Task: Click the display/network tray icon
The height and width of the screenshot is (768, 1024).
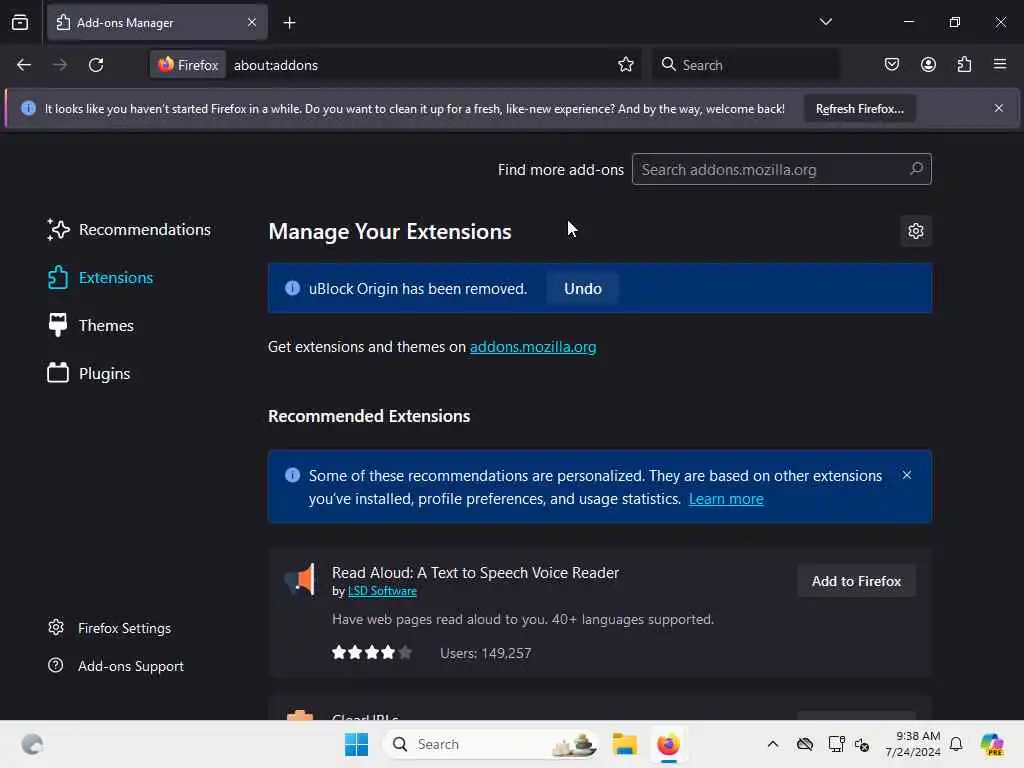Action: [x=836, y=744]
